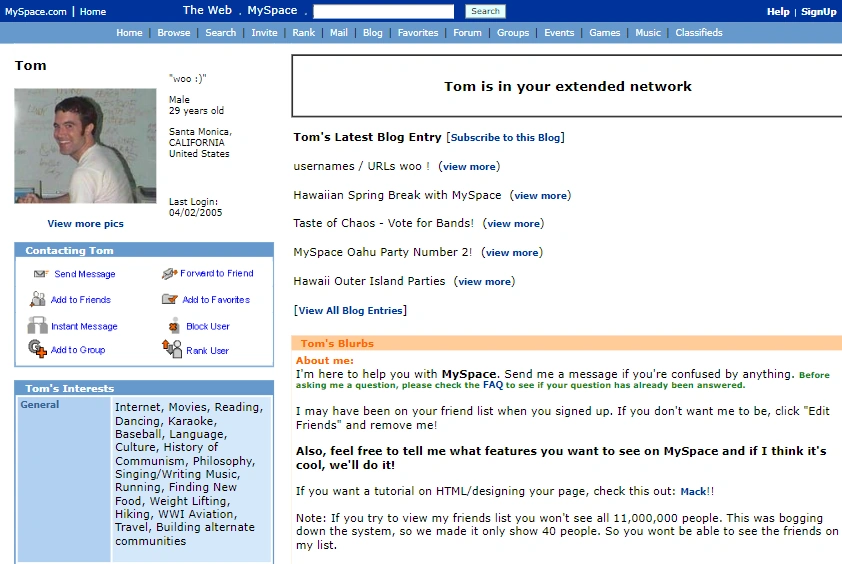
Task: Open the Groups navigation item
Action: [x=513, y=33]
